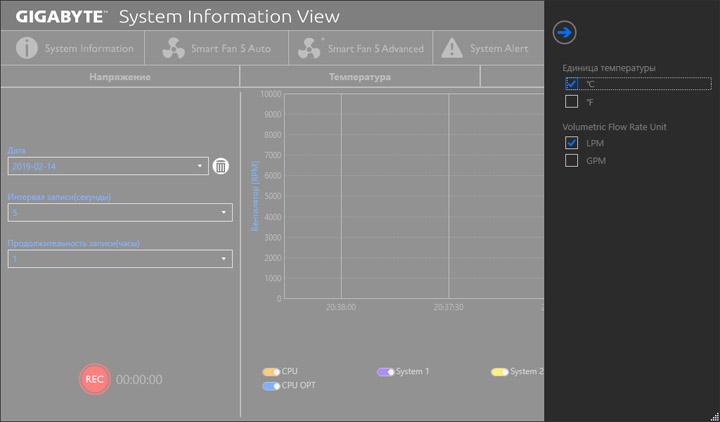Start recording with red REC button
This screenshot has height=422, width=720.
(x=94, y=379)
